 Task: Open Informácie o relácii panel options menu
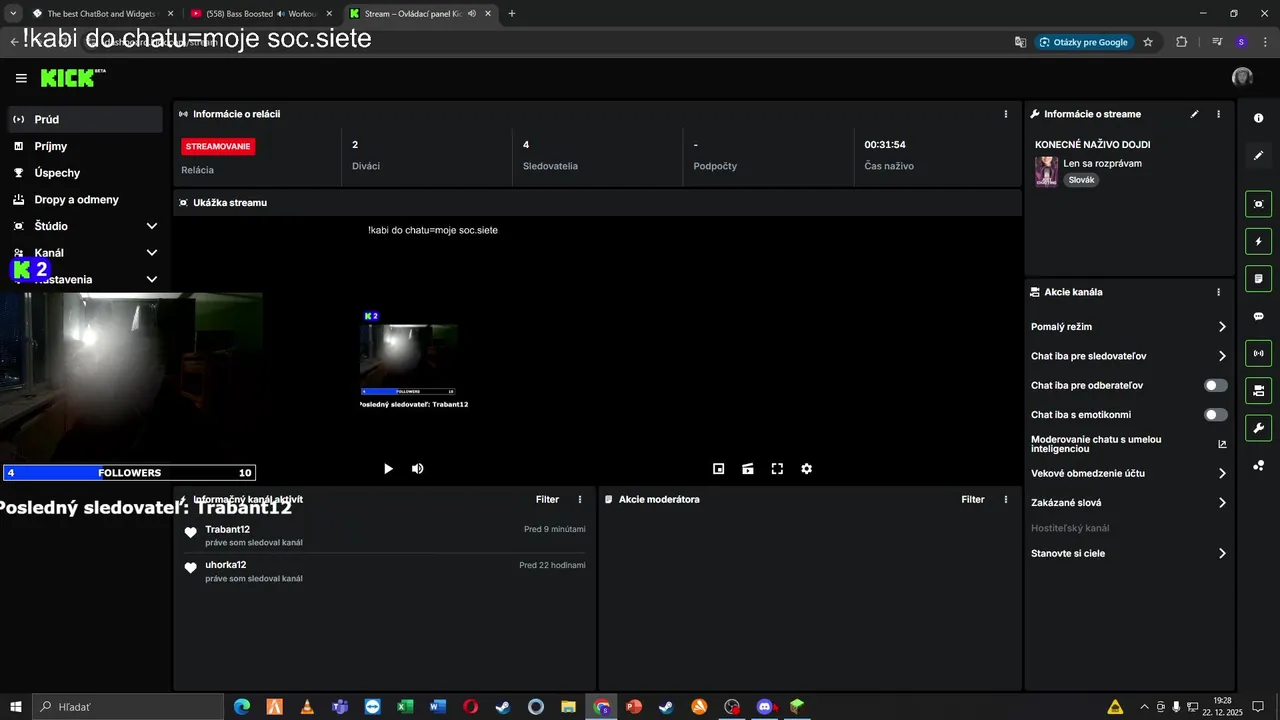click(x=1006, y=114)
